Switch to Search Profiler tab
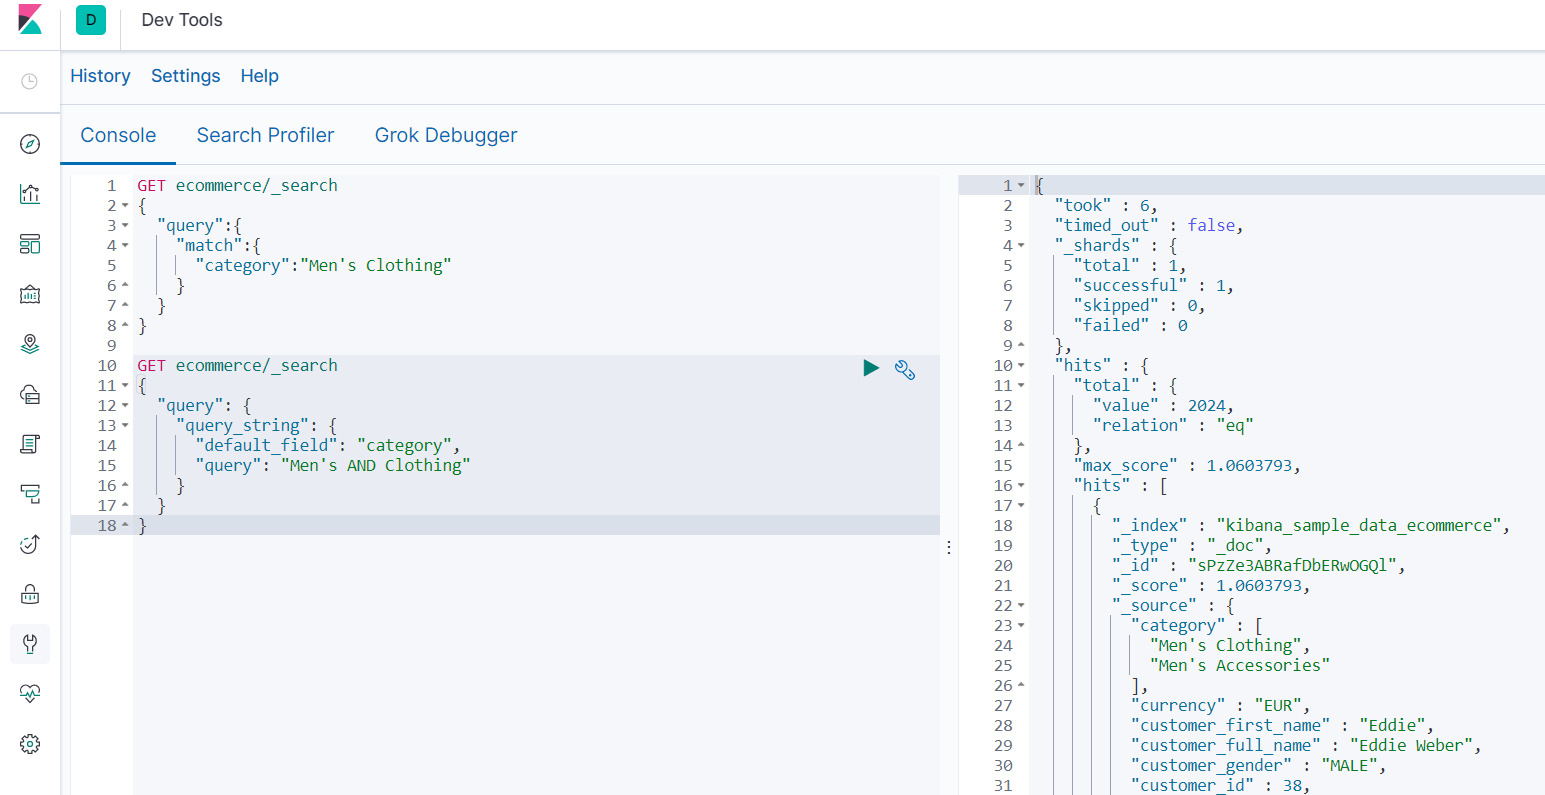The image size is (1545, 795). [x=265, y=135]
